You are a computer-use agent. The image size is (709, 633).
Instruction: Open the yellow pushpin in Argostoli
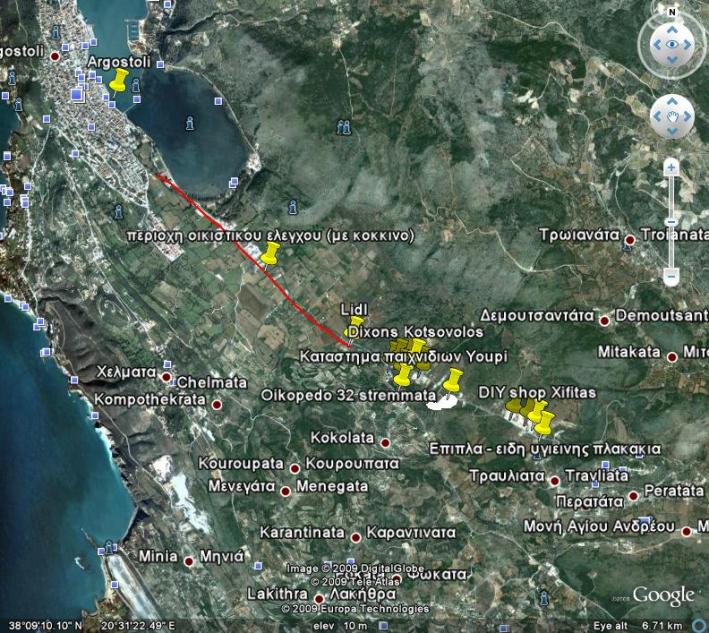119,80
